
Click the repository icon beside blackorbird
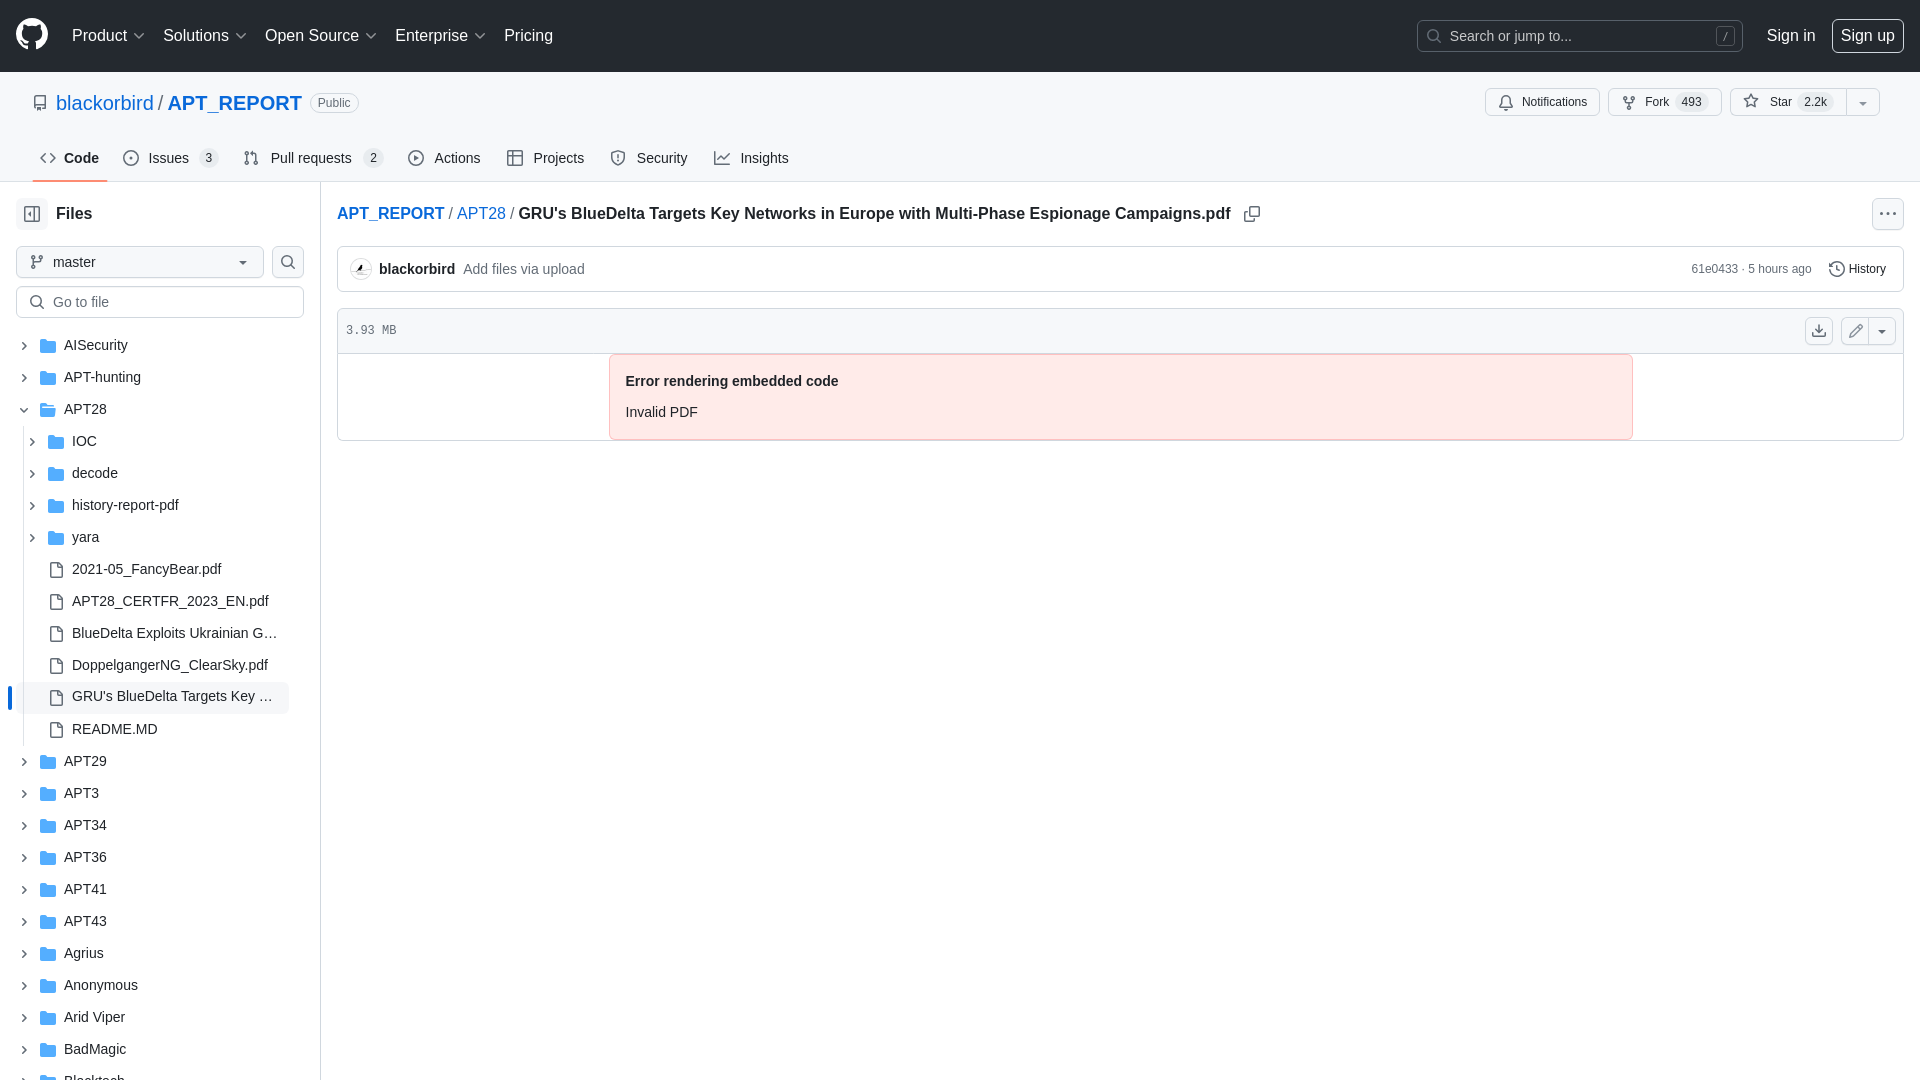40,103
